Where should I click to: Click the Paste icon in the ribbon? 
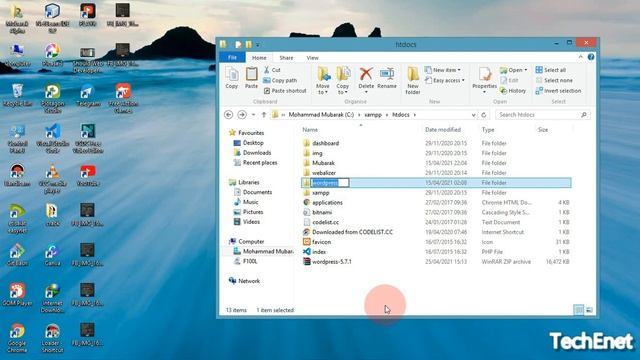click(x=251, y=78)
